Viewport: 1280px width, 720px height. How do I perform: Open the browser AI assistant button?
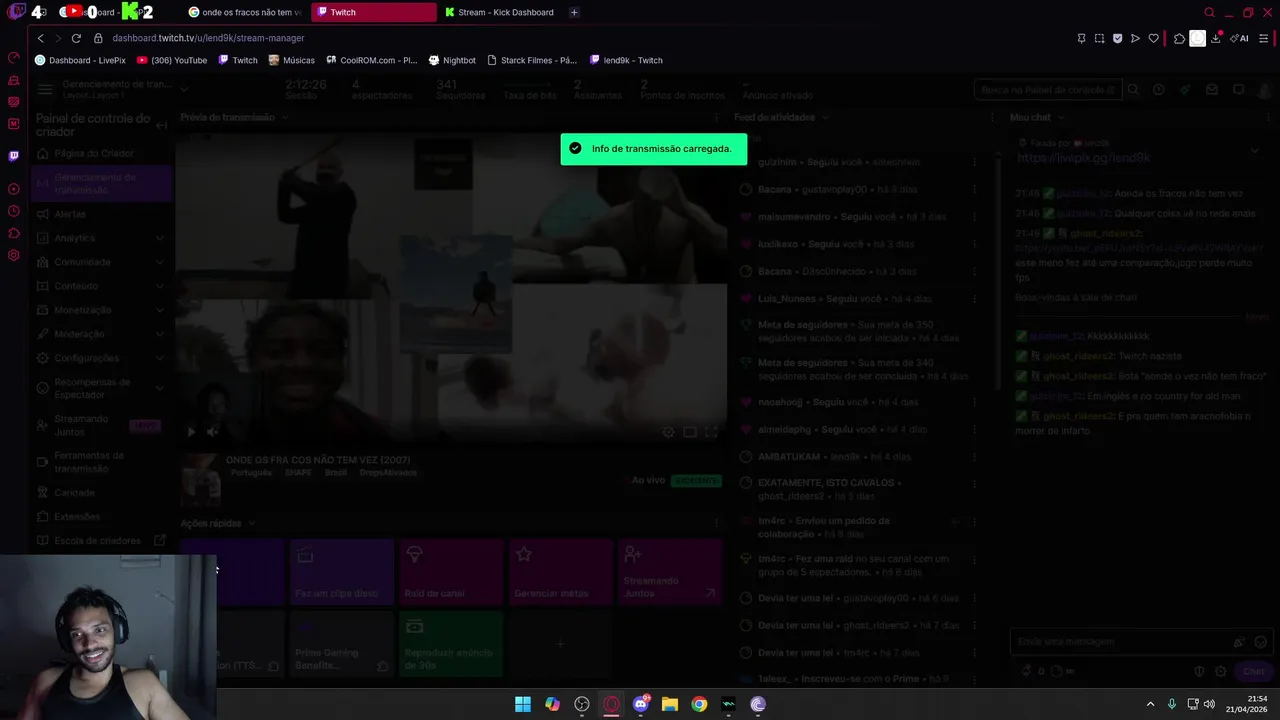click(1240, 38)
